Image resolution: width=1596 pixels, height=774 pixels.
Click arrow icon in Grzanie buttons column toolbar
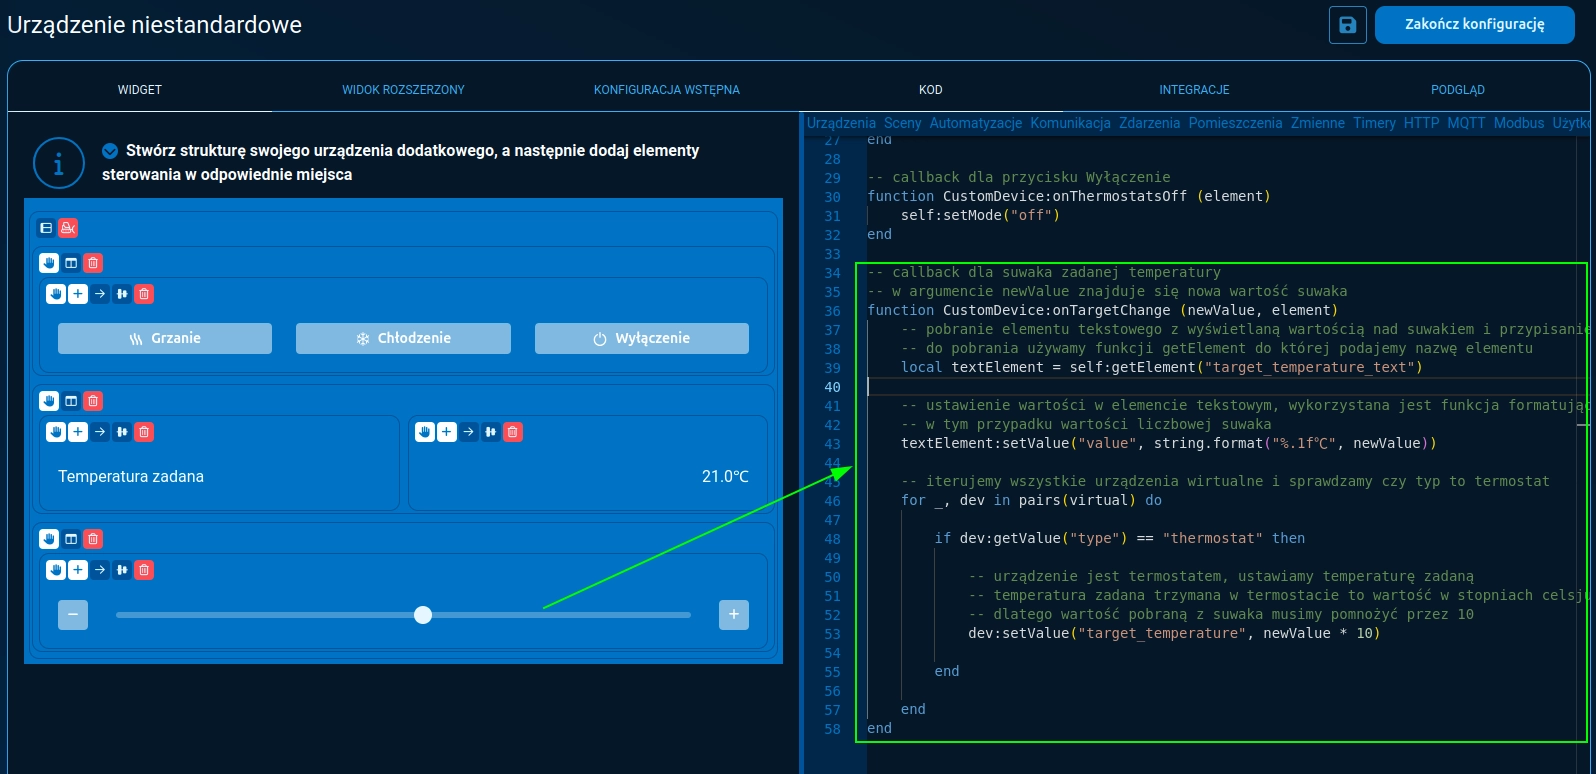(x=100, y=294)
